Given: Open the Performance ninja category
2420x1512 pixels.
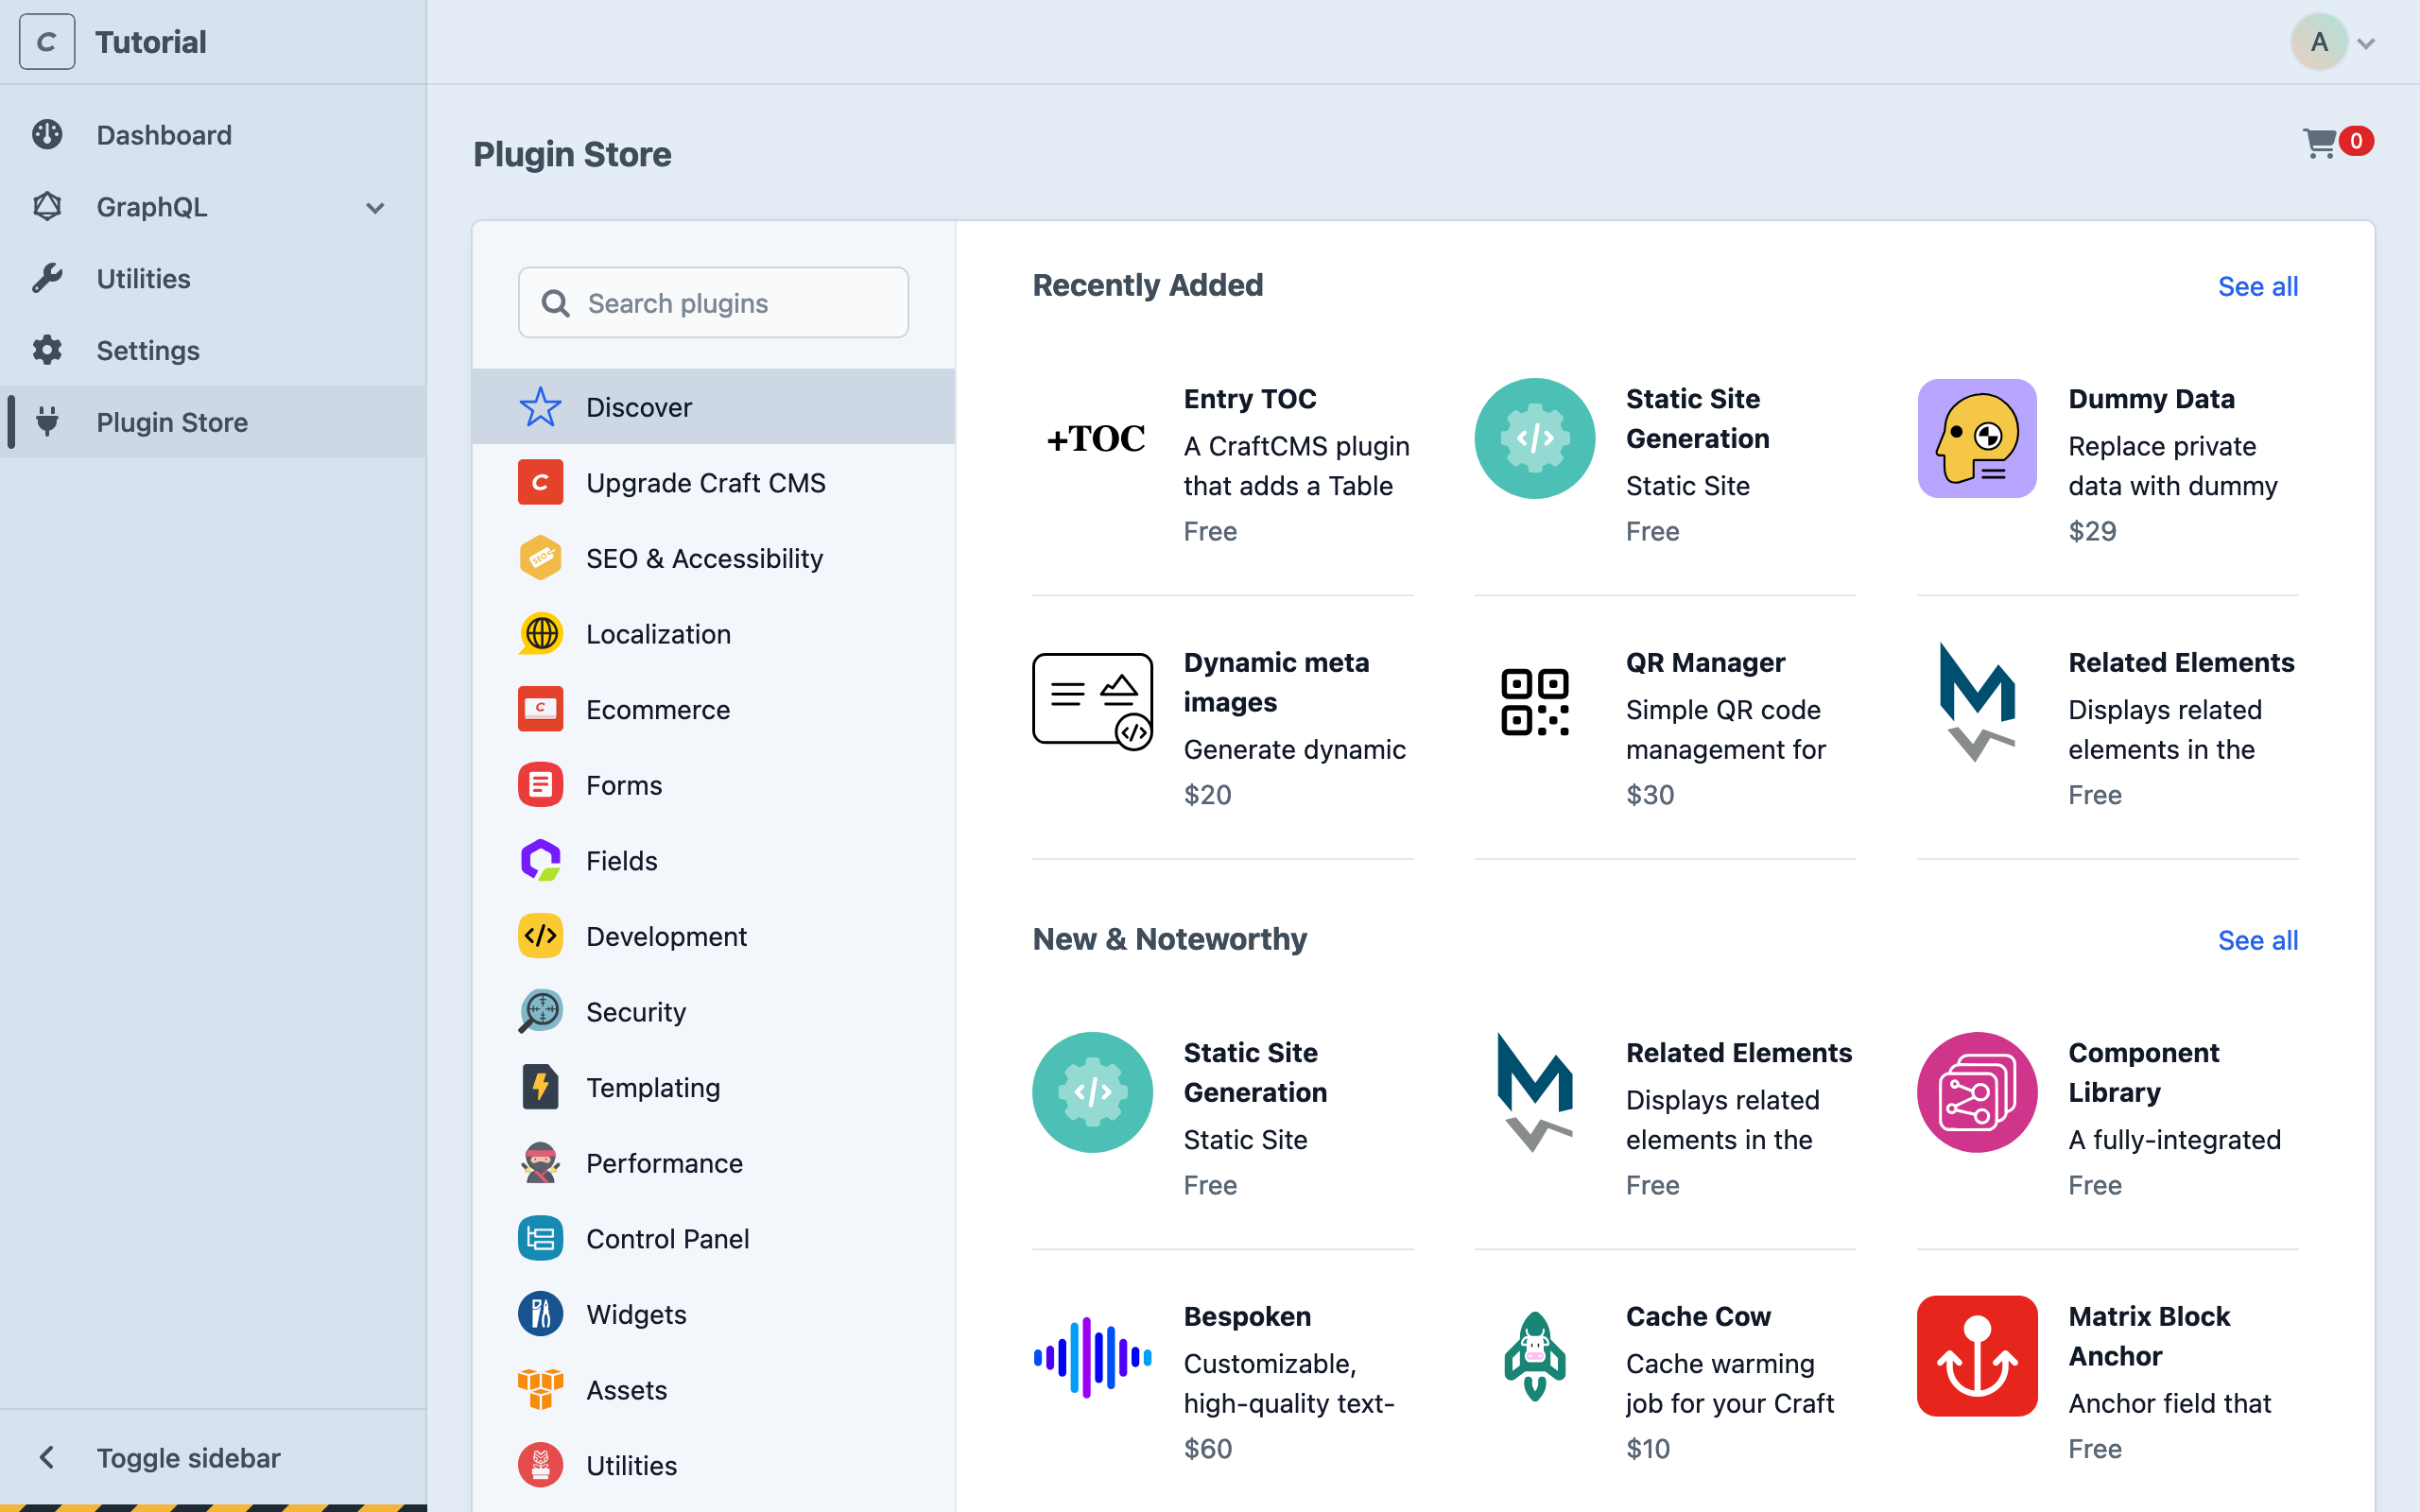Looking at the screenshot, I should (540, 1162).
